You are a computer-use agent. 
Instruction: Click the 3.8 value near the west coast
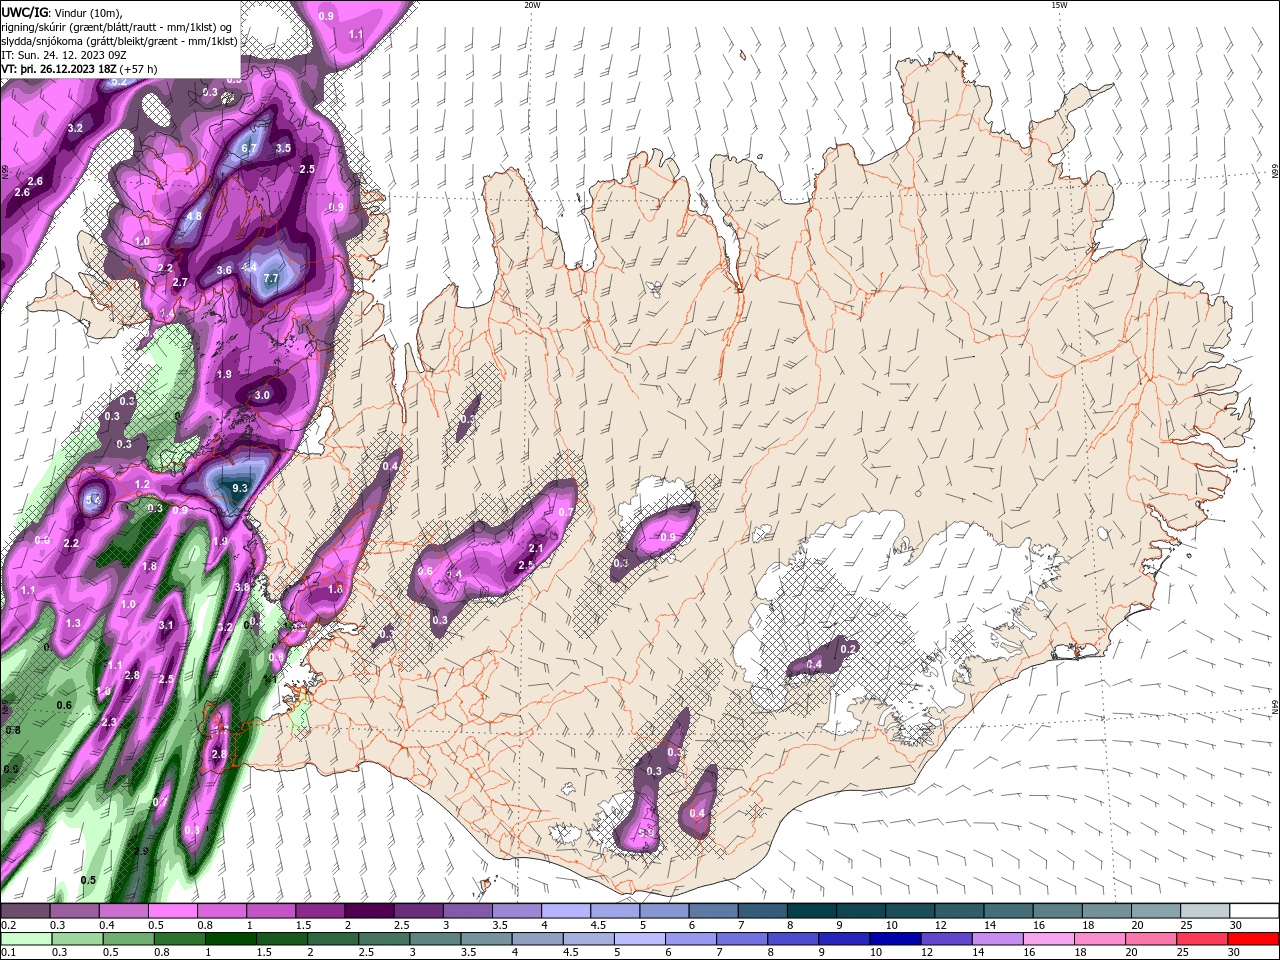pos(241,587)
